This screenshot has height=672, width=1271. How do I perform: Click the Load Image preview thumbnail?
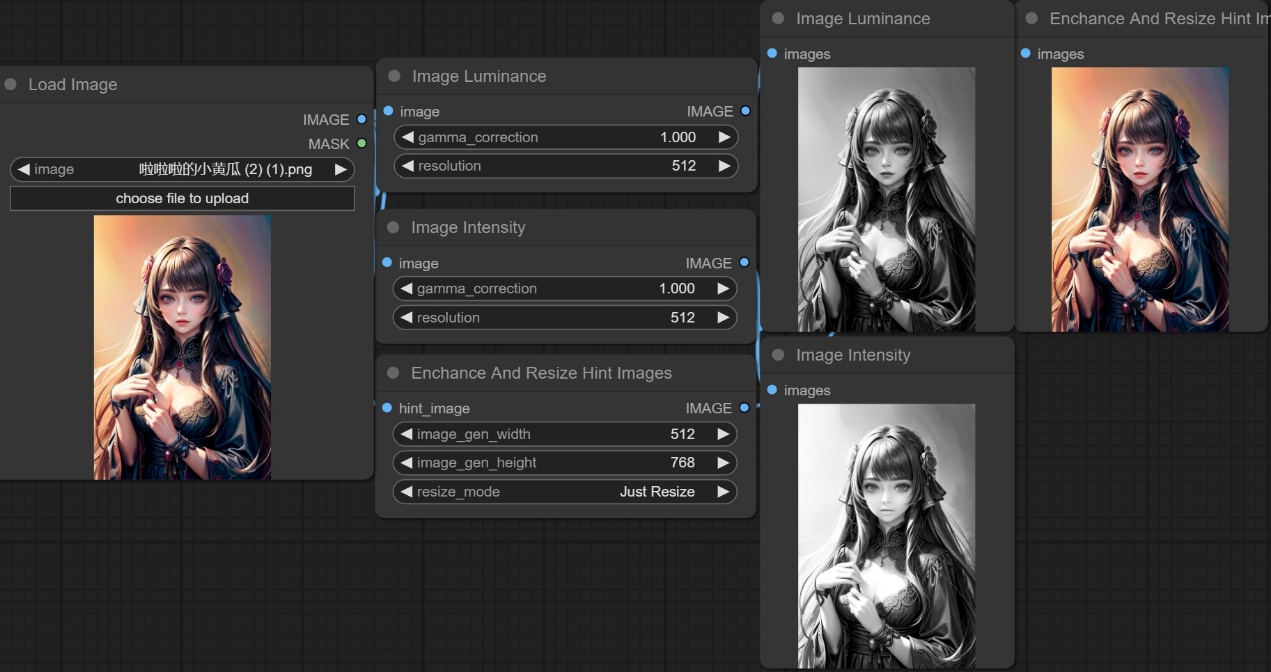click(182, 347)
